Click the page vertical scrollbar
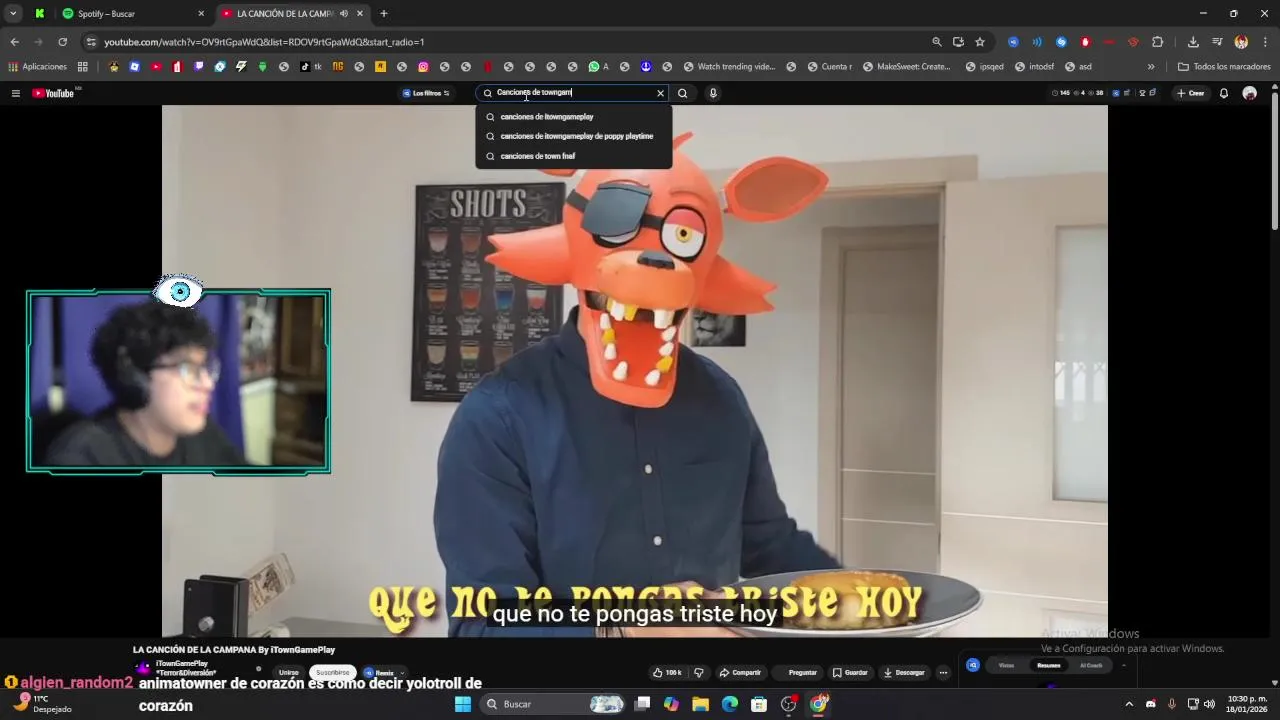This screenshot has width=1280, height=720. pyautogui.click(x=1275, y=160)
